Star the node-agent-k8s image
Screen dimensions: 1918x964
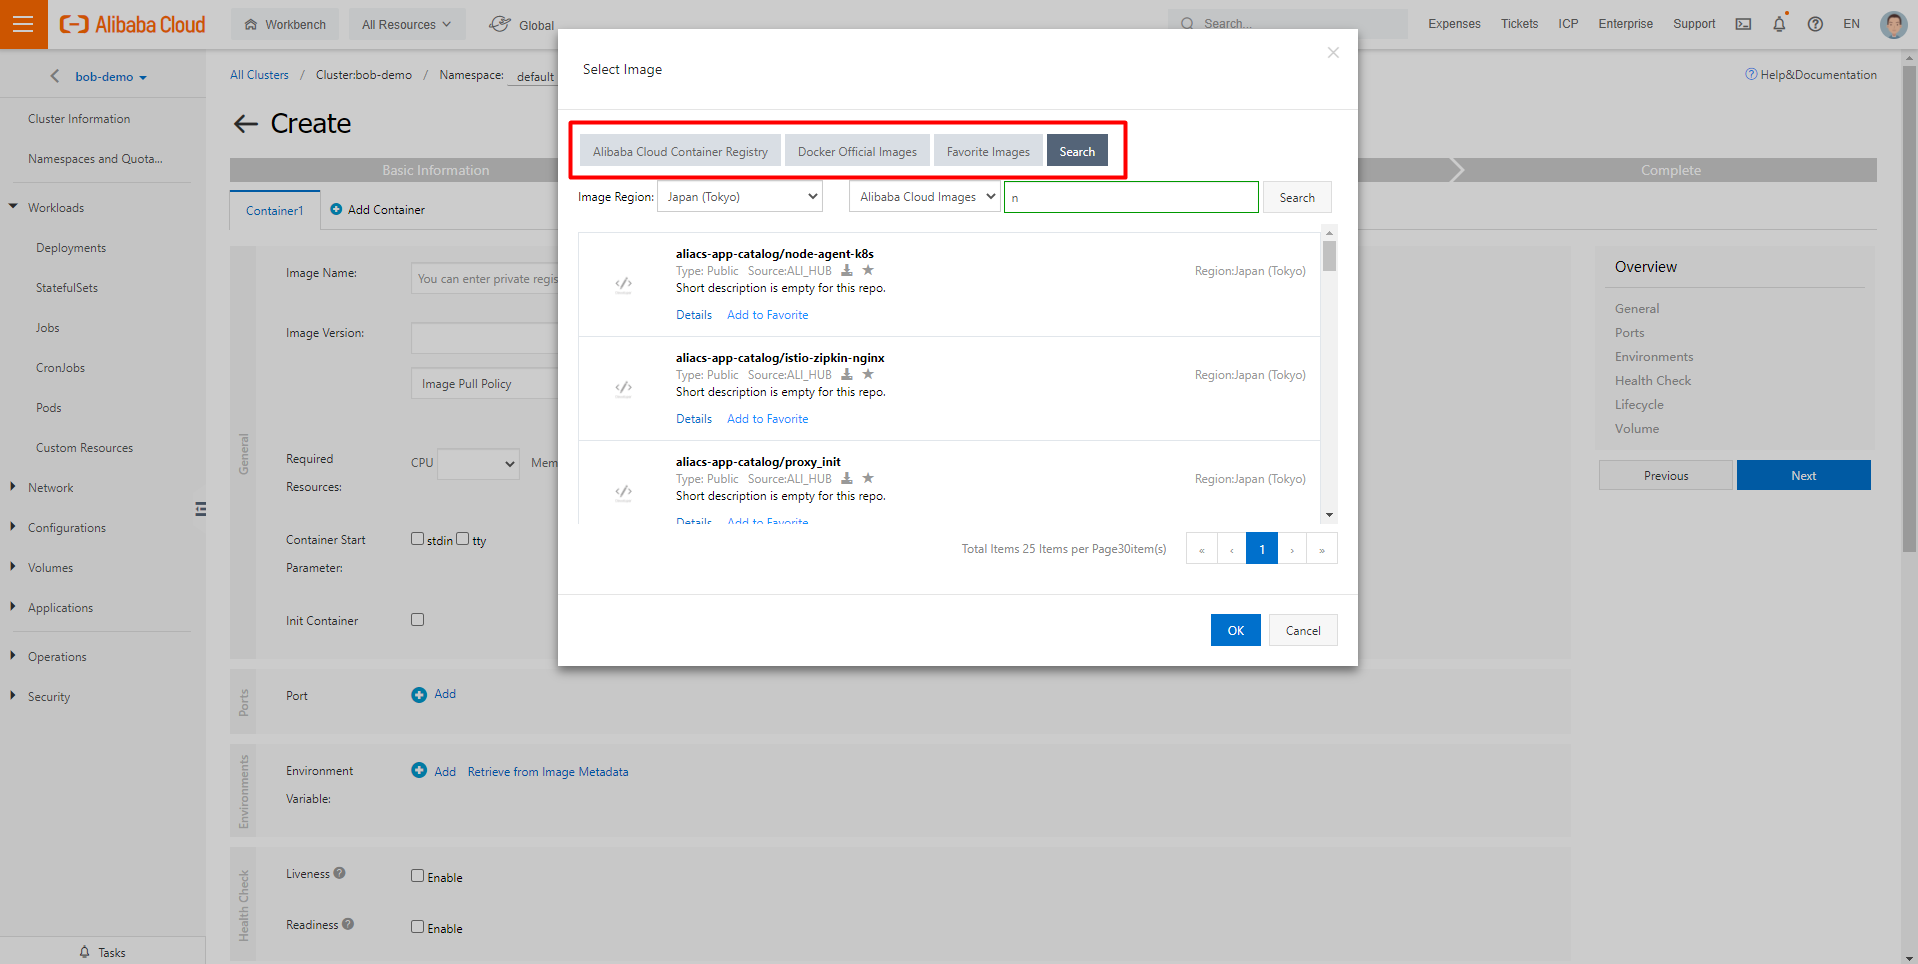868,270
